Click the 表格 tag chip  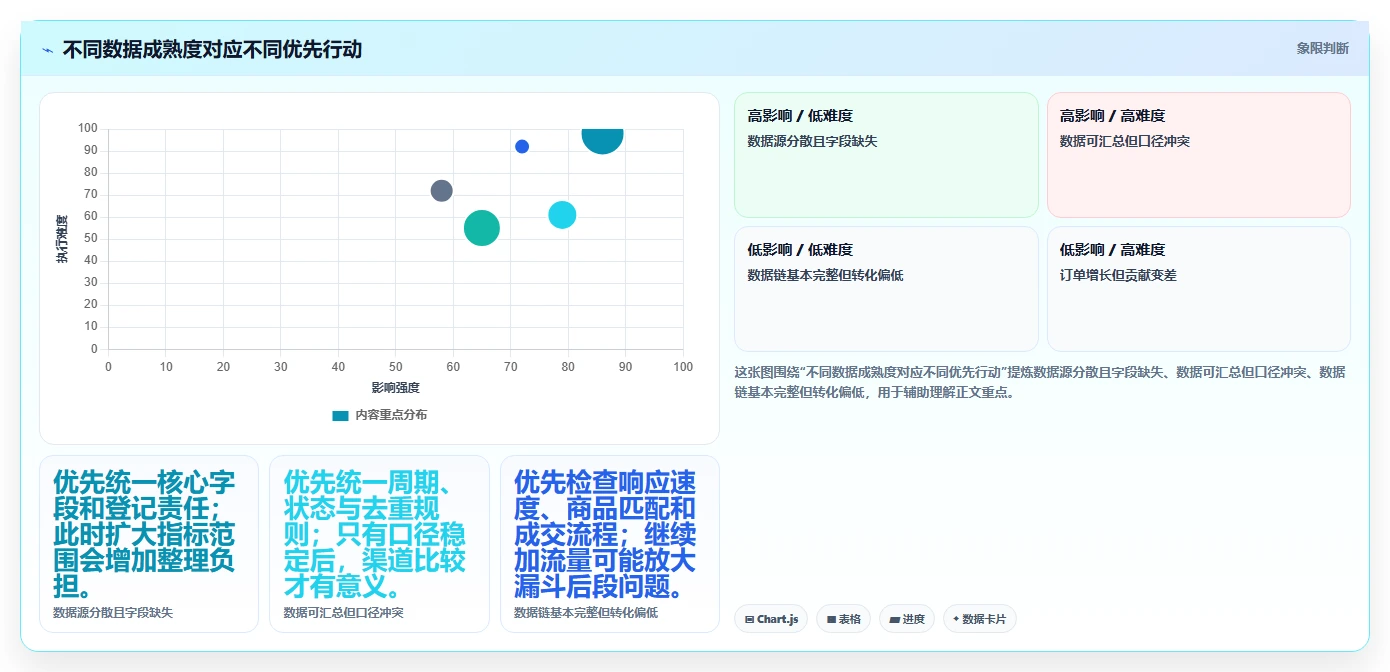pyautogui.click(x=844, y=619)
